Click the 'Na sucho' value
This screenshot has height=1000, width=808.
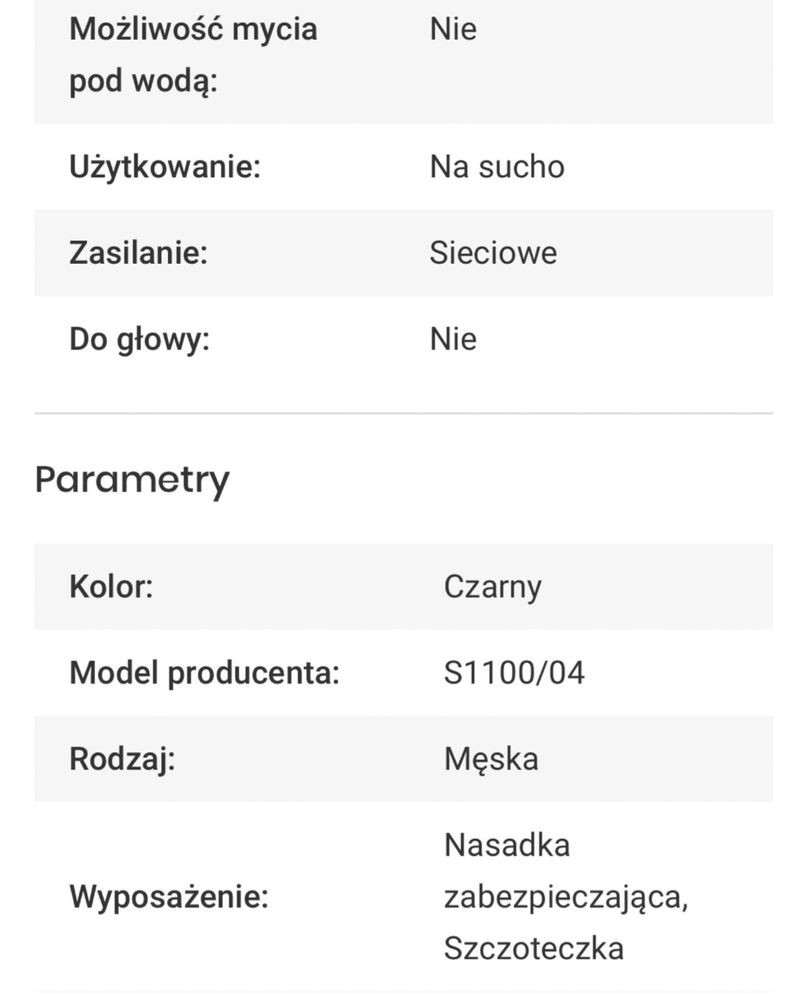497,167
